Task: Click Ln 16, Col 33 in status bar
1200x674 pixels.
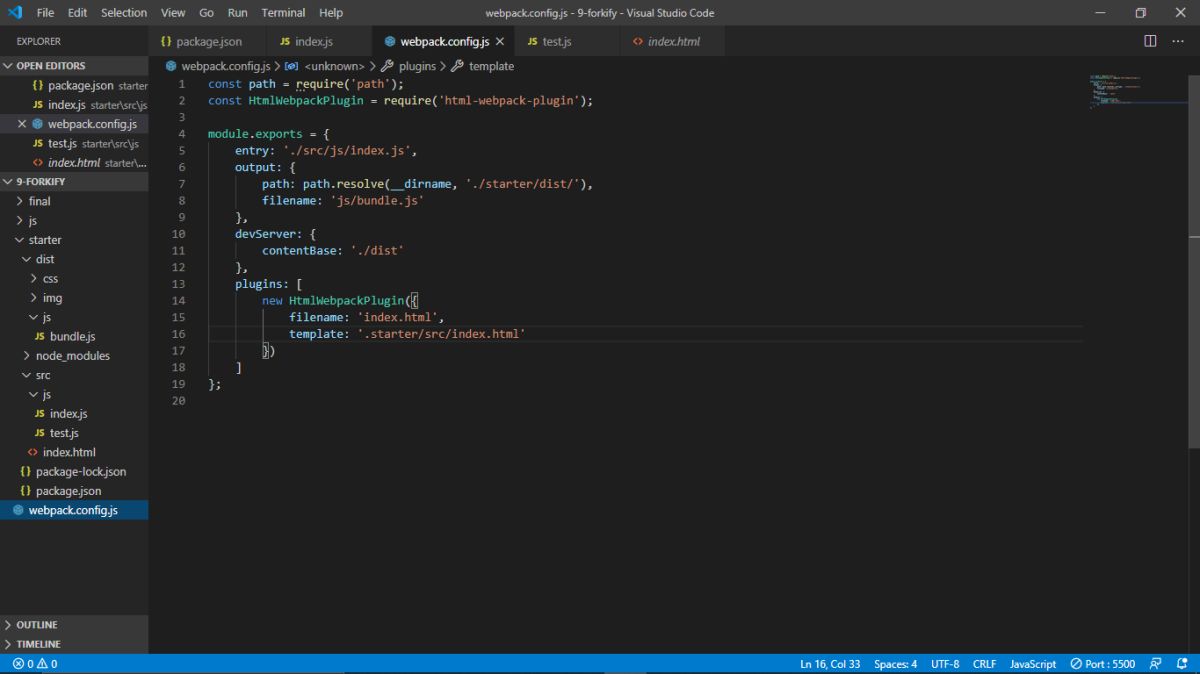Action: [x=830, y=664]
